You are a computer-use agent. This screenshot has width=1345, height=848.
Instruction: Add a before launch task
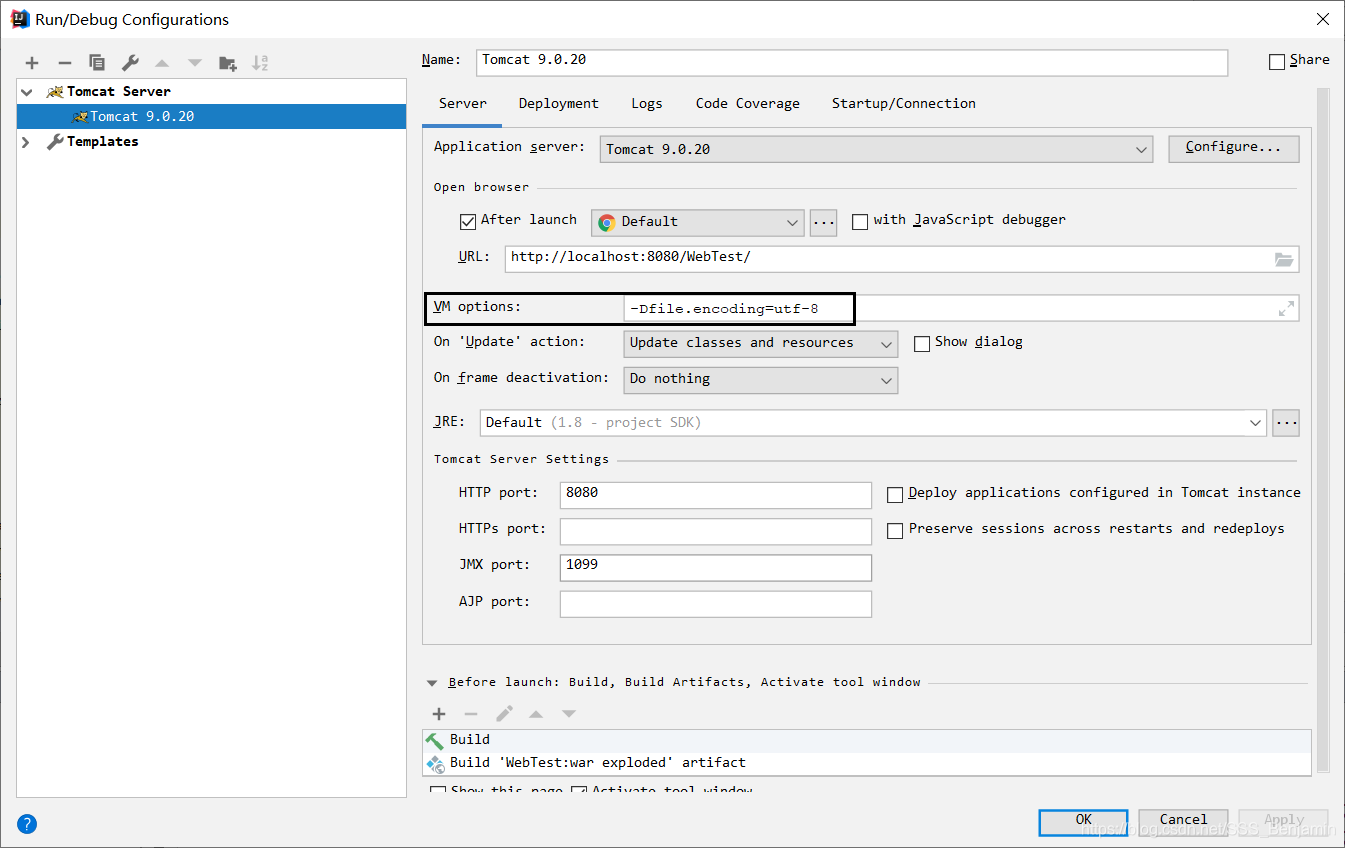click(x=439, y=714)
